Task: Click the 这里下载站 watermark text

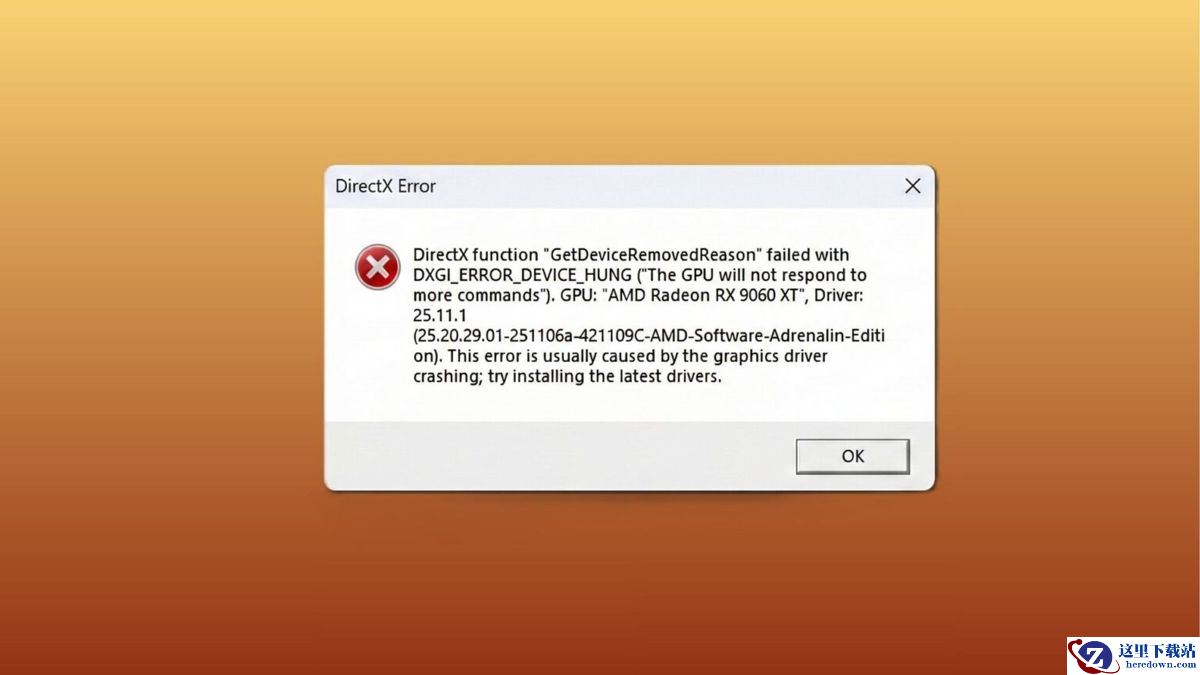Action: [x=1157, y=650]
